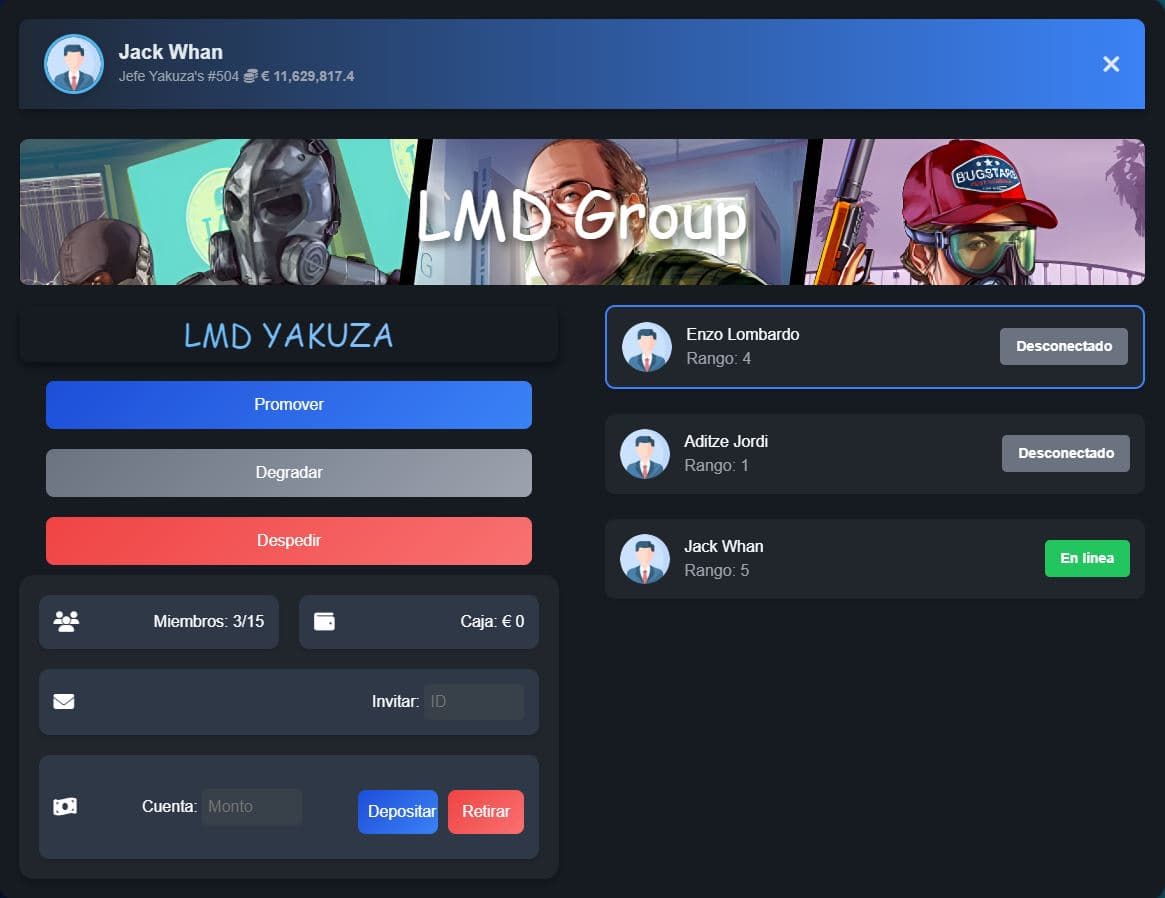The width and height of the screenshot is (1165, 898).
Task: Click the LMD YAKUZA title
Action: point(289,336)
